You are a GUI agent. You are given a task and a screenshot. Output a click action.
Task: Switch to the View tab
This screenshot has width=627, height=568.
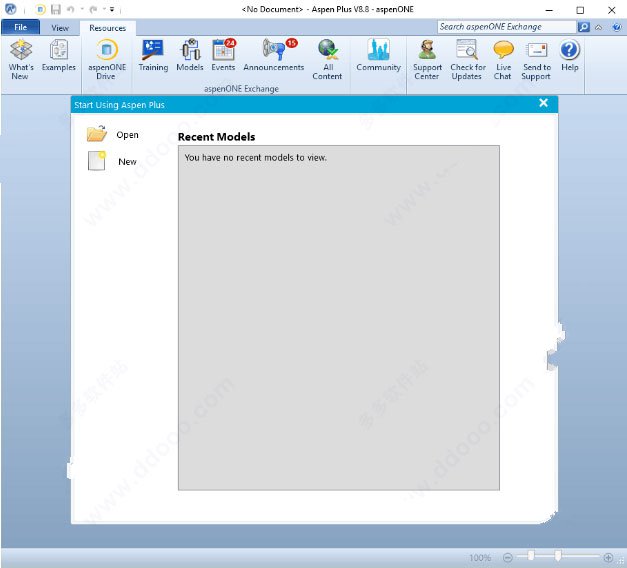pos(60,28)
